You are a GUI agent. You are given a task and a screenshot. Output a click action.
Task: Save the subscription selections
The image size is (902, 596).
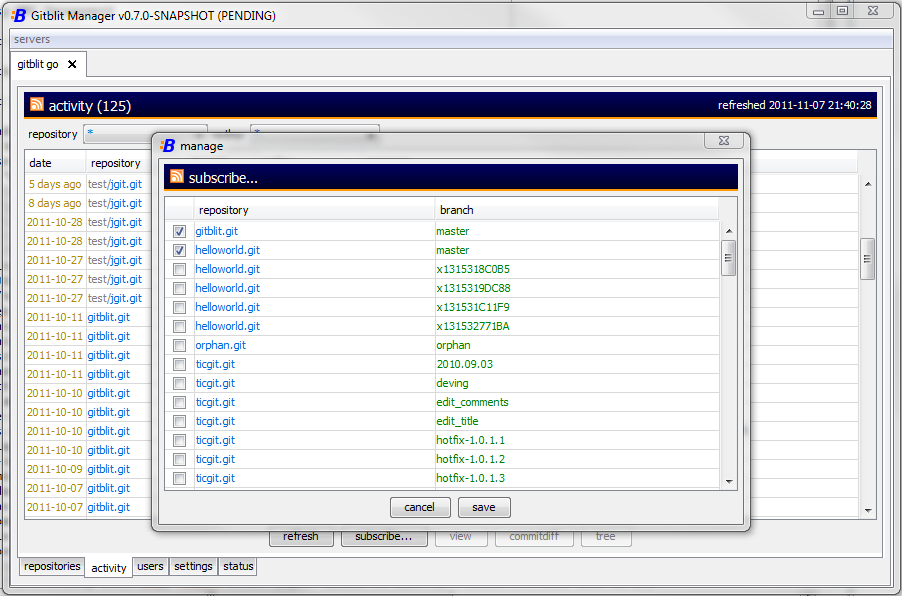[x=484, y=507]
